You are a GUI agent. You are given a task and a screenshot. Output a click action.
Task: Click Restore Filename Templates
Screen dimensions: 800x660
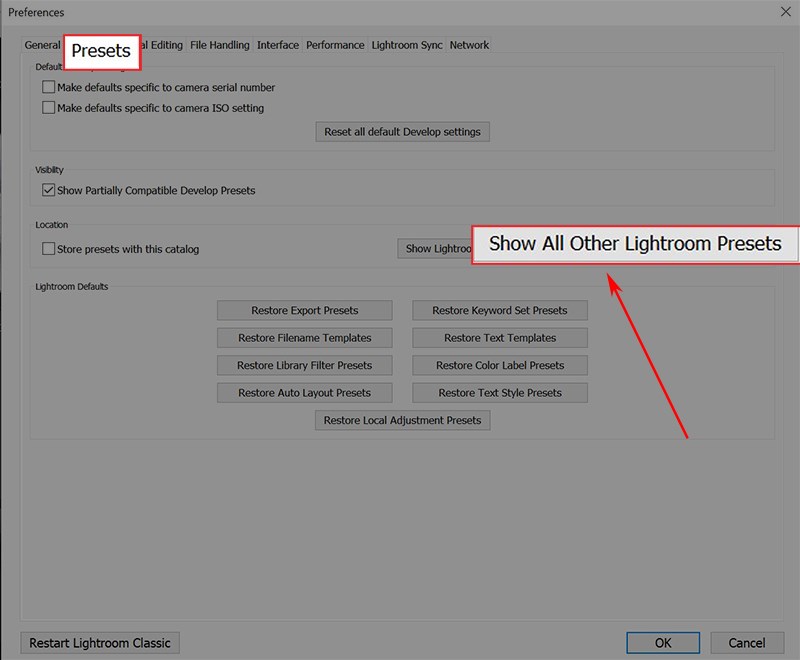[x=305, y=338]
